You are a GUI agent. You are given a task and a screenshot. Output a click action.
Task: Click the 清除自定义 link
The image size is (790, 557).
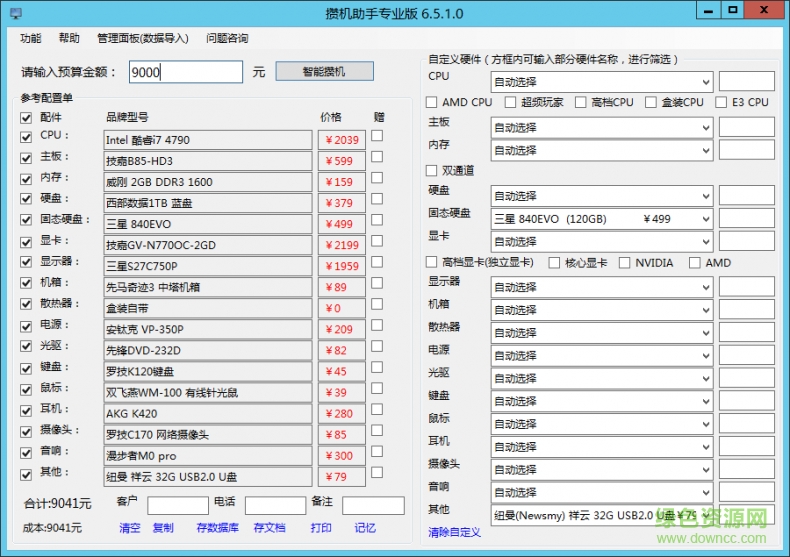pyautogui.click(x=455, y=532)
